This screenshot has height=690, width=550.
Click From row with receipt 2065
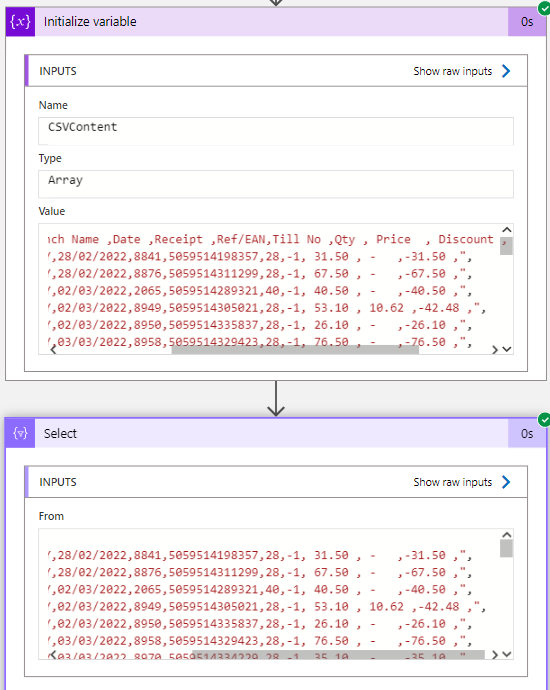tap(260, 590)
